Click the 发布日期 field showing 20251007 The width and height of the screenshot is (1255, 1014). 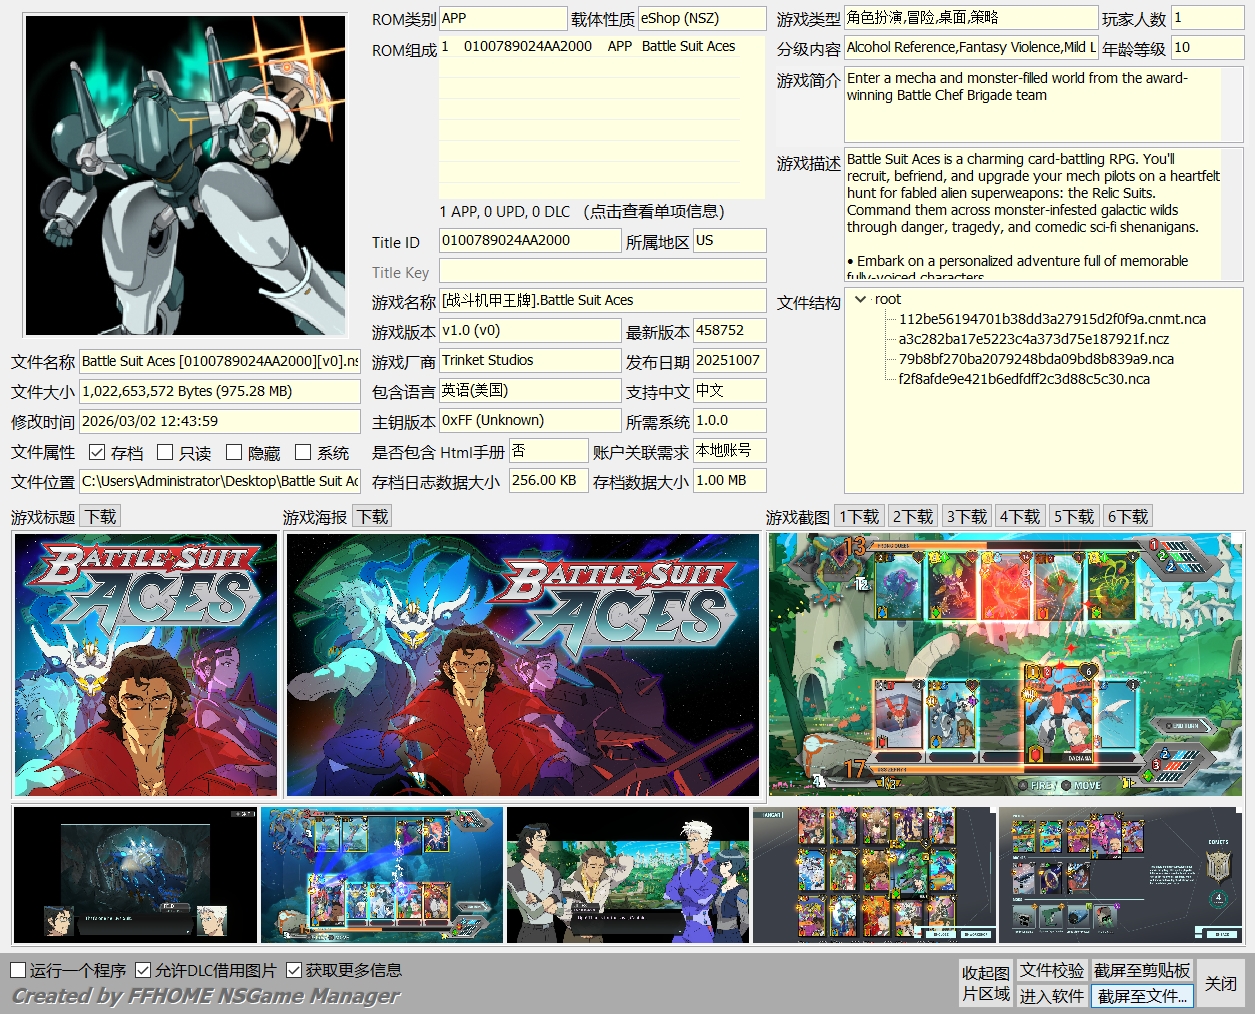tap(730, 361)
